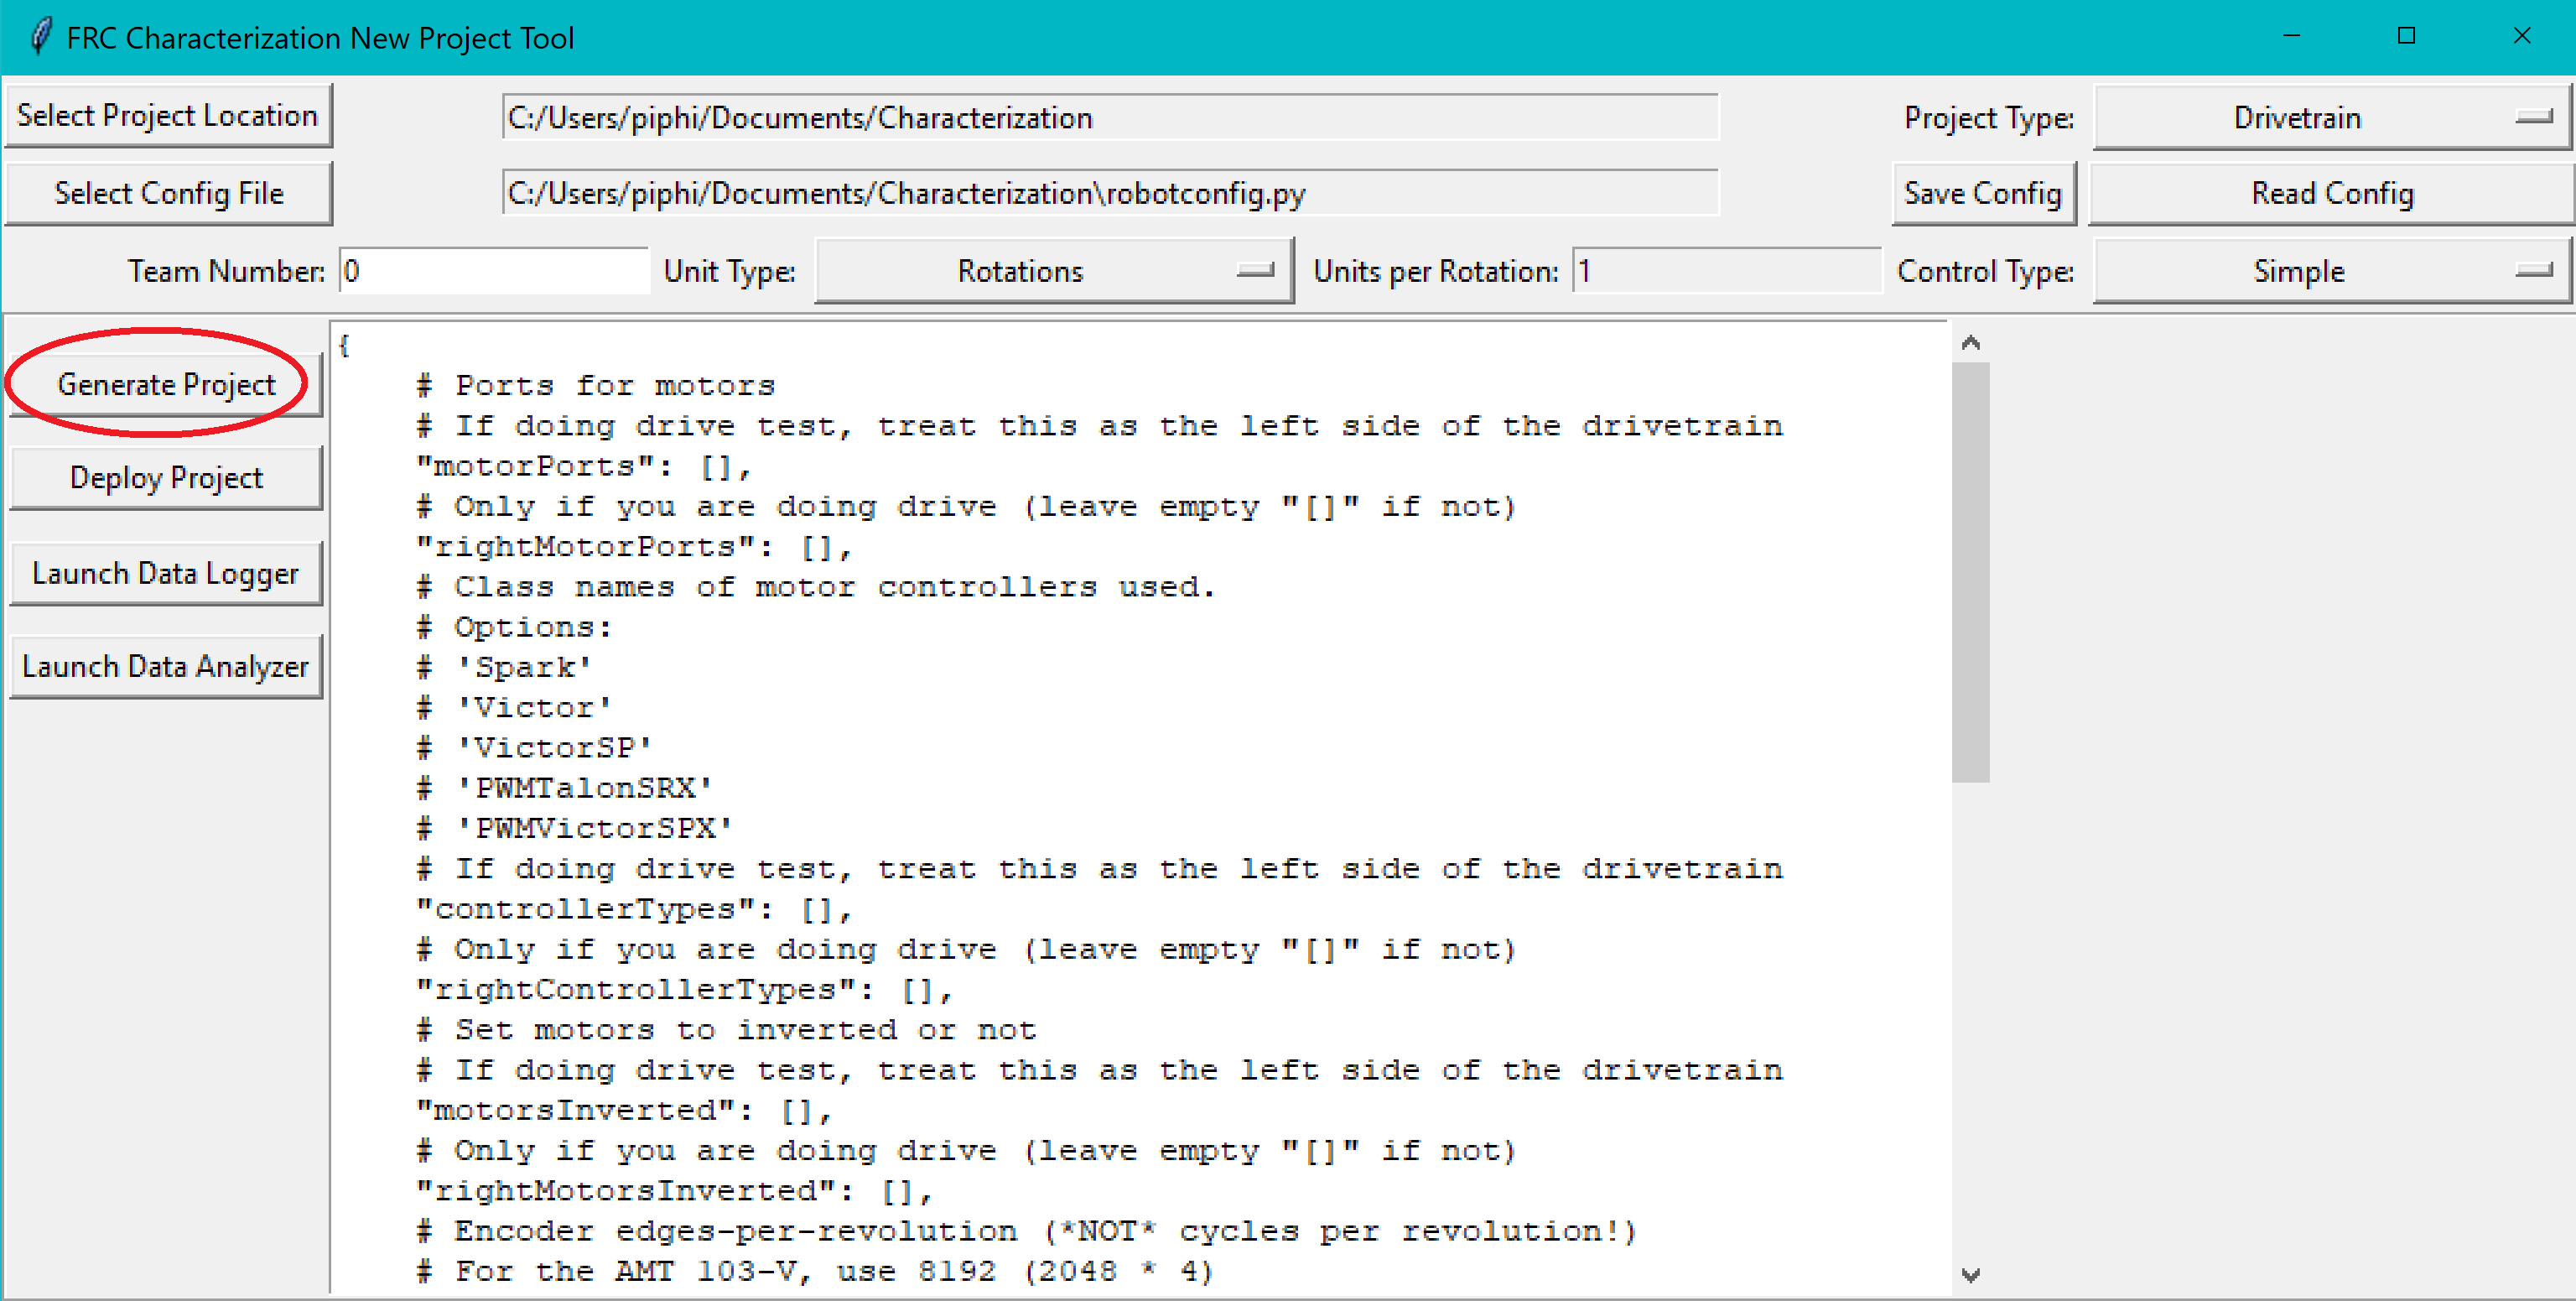Open the Project Type dropdown showing Drivetrain

pyautogui.click(x=2331, y=118)
